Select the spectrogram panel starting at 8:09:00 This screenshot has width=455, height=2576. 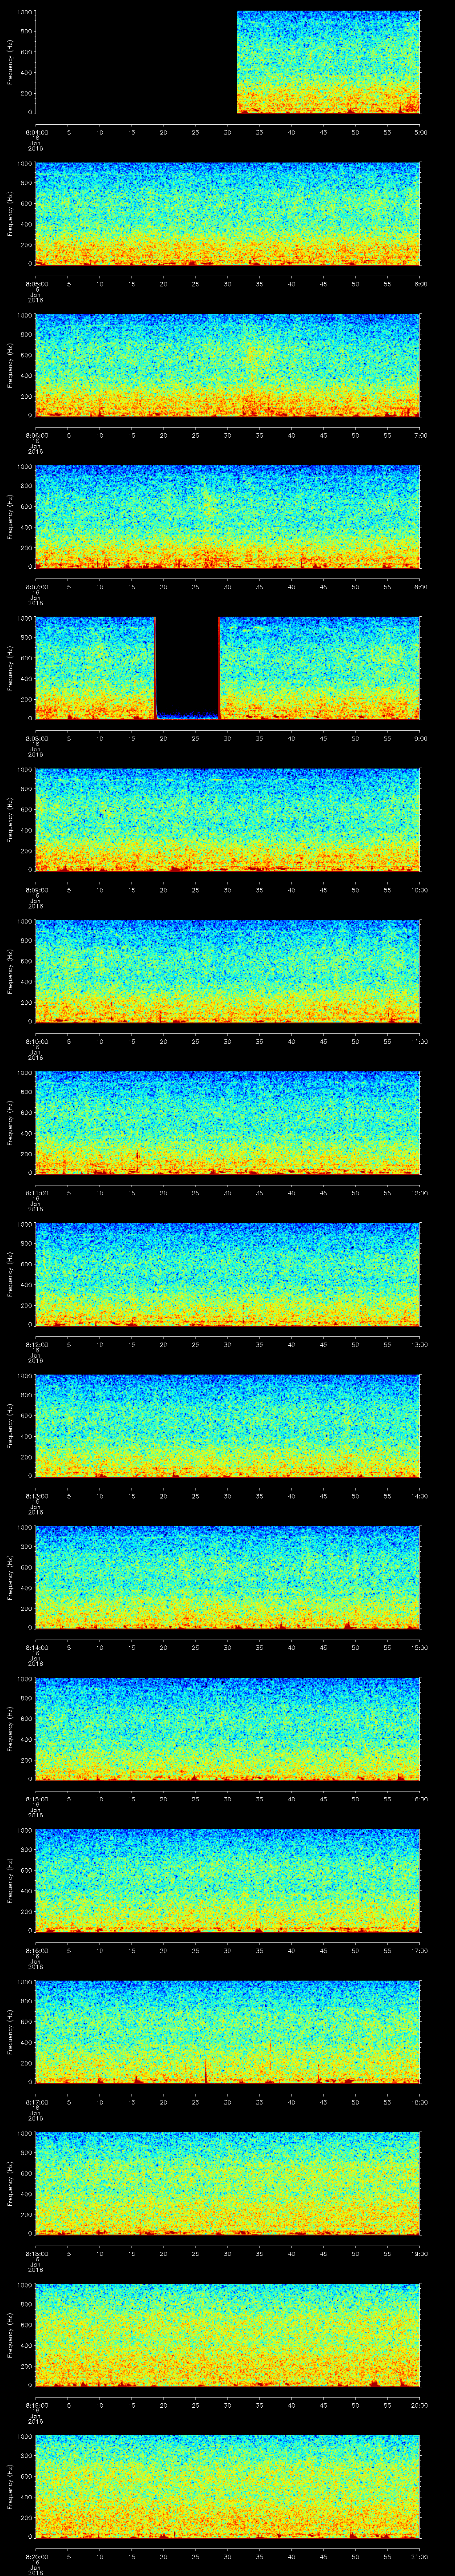[228, 820]
